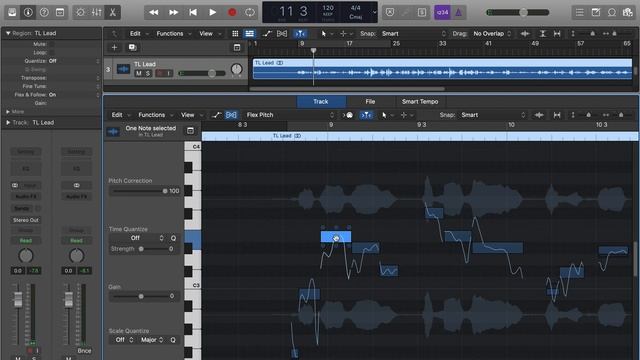The width and height of the screenshot is (640, 360).
Task: Open the editor View menu
Action: [191, 115]
